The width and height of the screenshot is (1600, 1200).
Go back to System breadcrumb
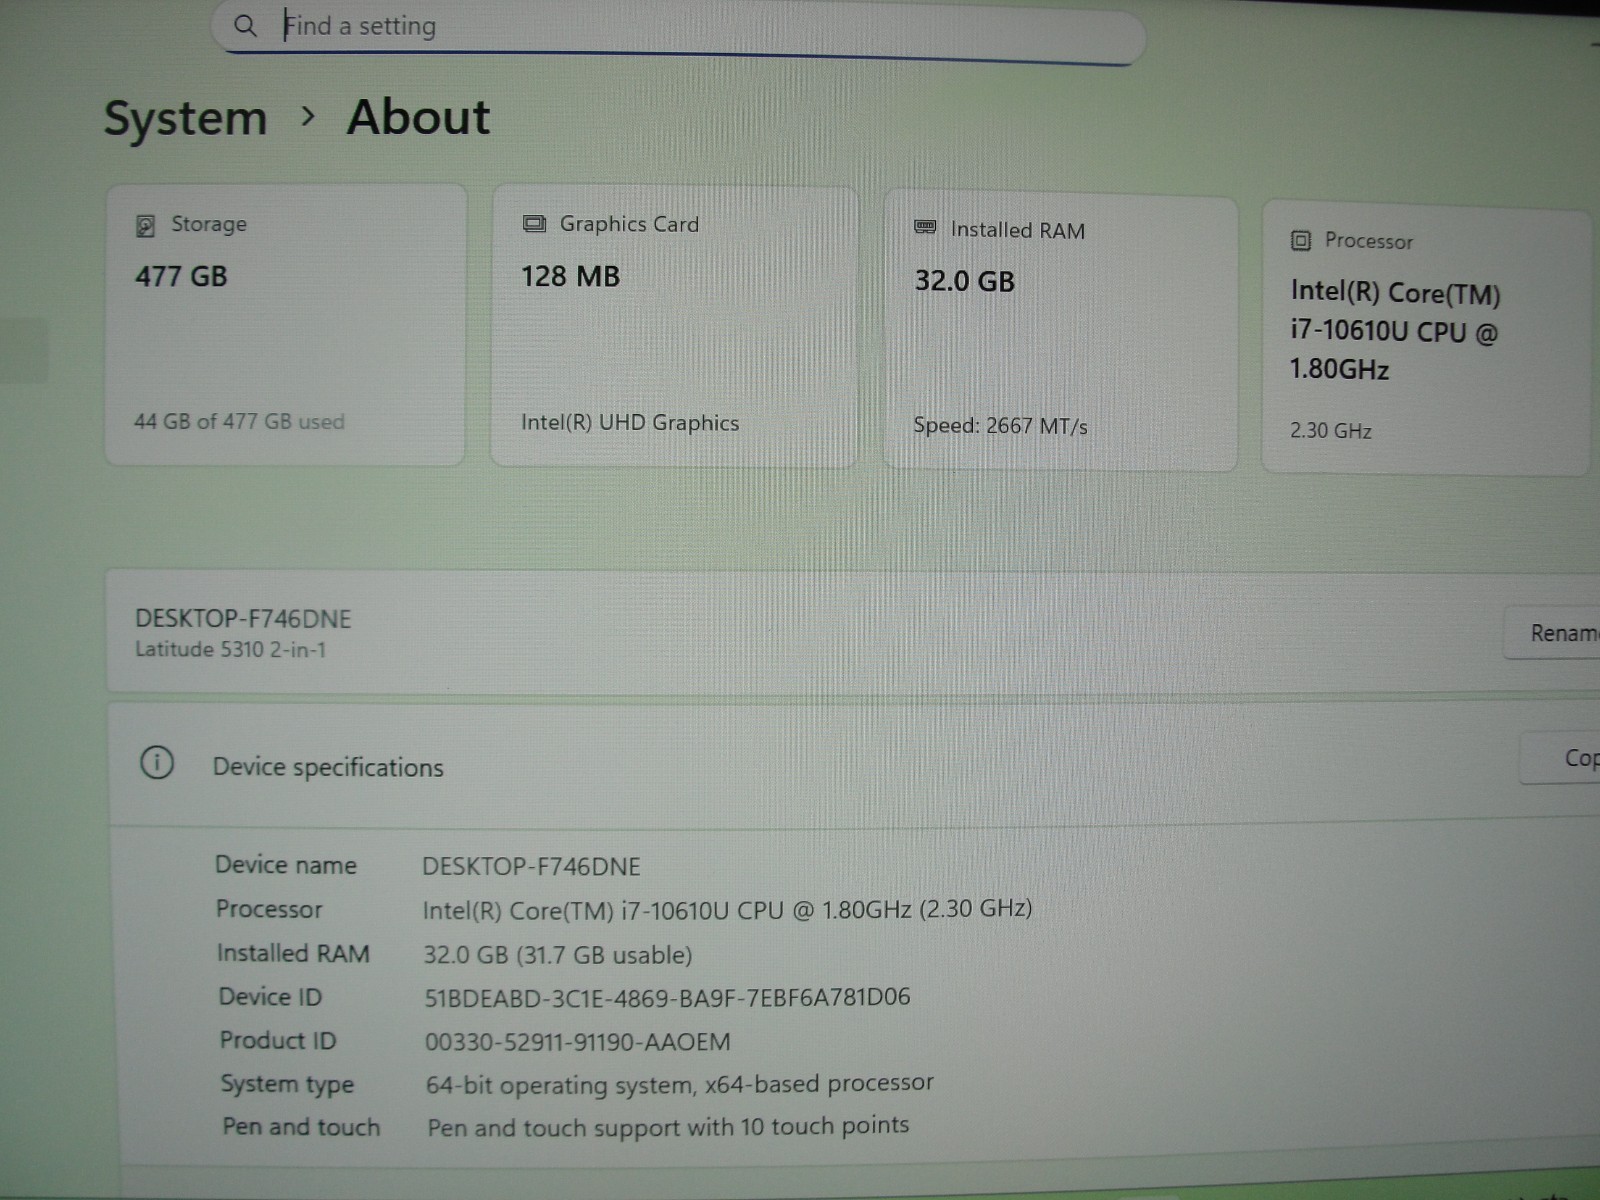pyautogui.click(x=186, y=119)
